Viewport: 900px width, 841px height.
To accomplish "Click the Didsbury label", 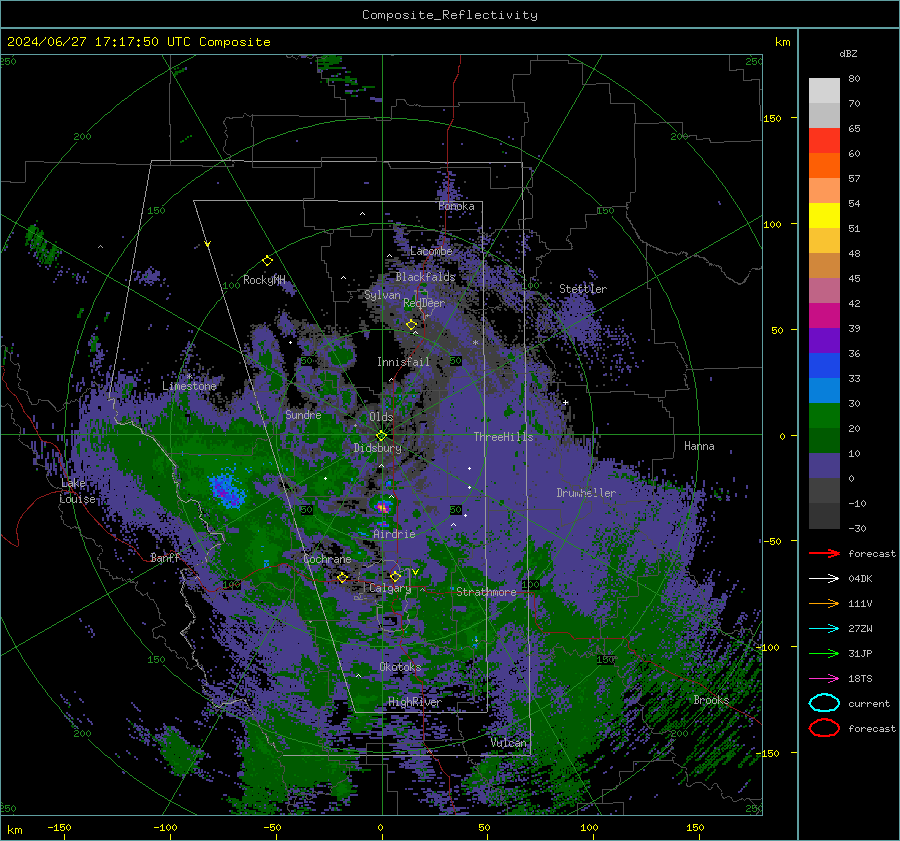I will pos(378,448).
